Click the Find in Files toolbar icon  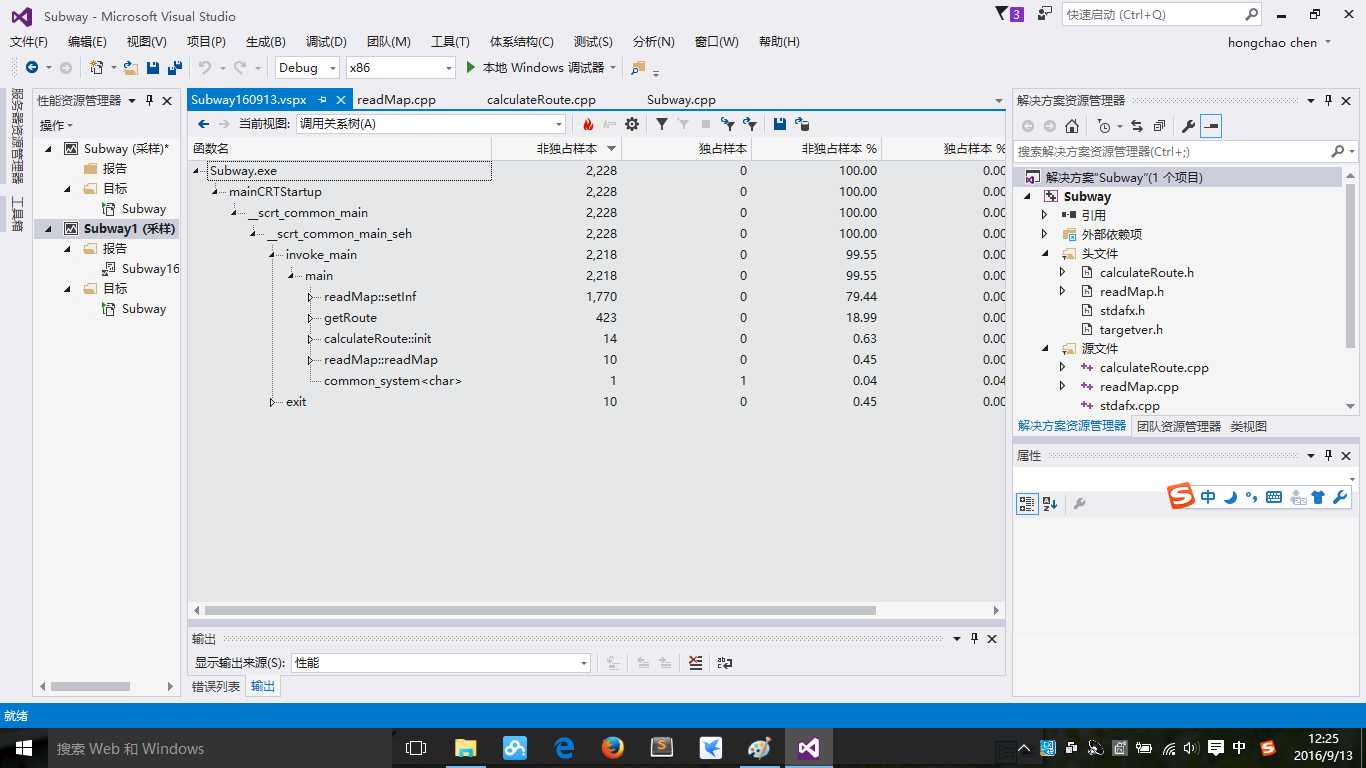tap(638, 68)
